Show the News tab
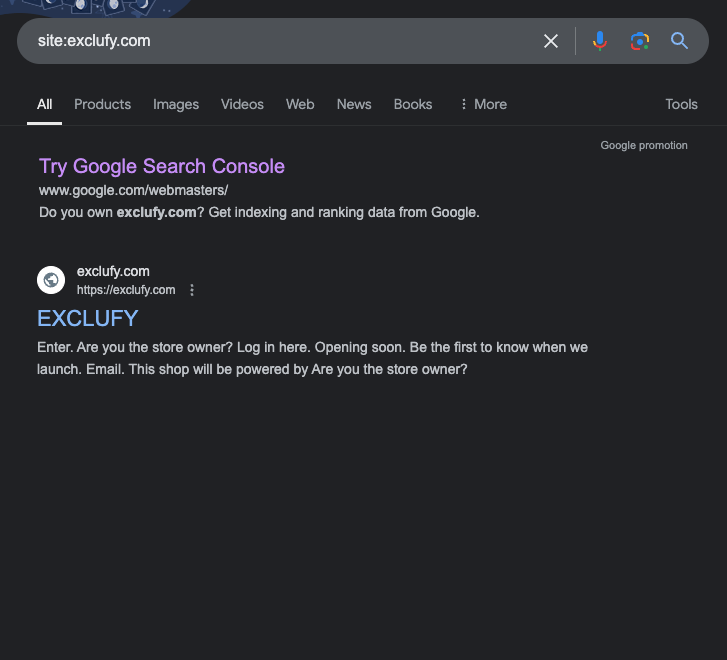727x660 pixels. pos(354,104)
